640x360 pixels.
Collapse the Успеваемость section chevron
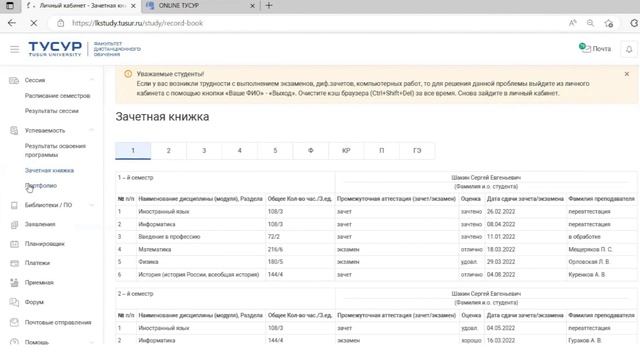[91, 130]
